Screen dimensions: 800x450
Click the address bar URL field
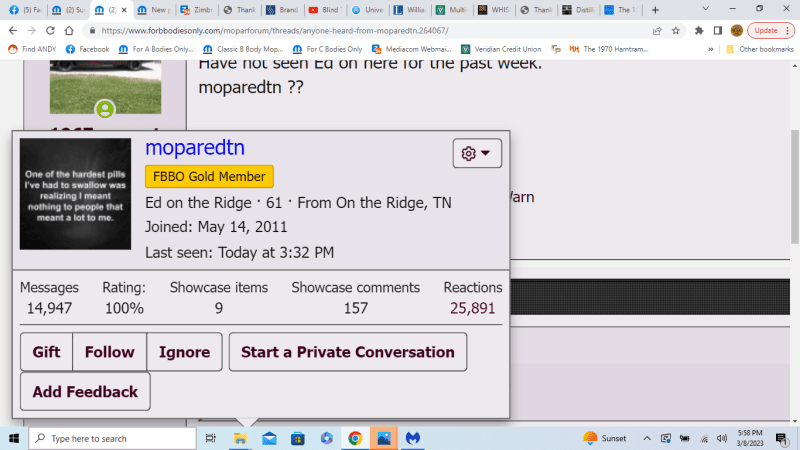pos(350,30)
